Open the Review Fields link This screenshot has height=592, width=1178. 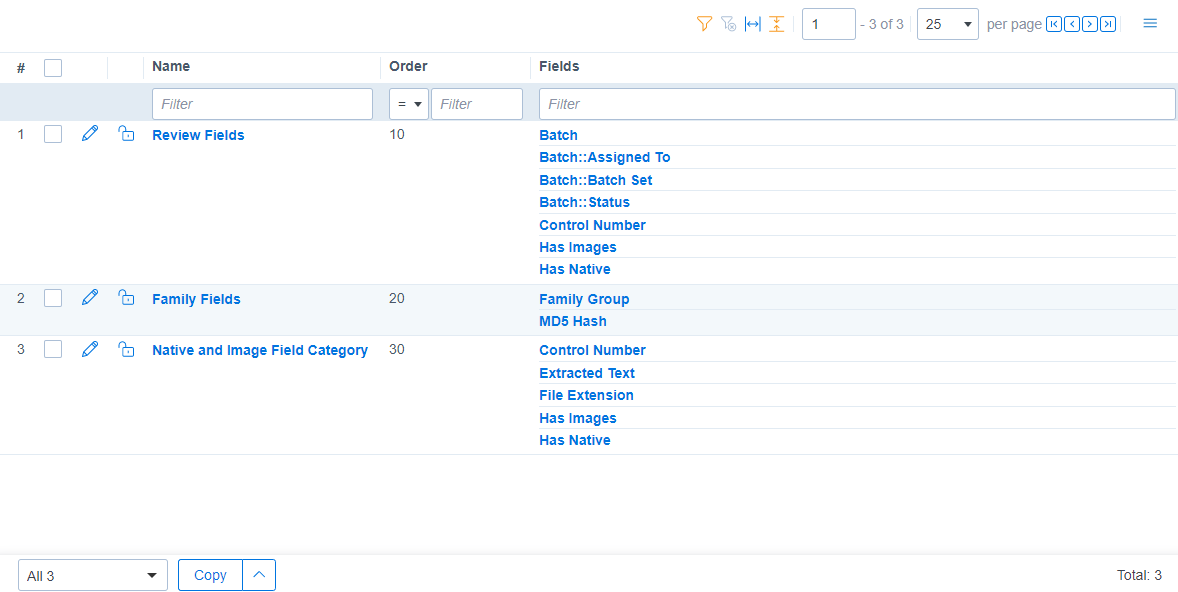pyautogui.click(x=198, y=135)
